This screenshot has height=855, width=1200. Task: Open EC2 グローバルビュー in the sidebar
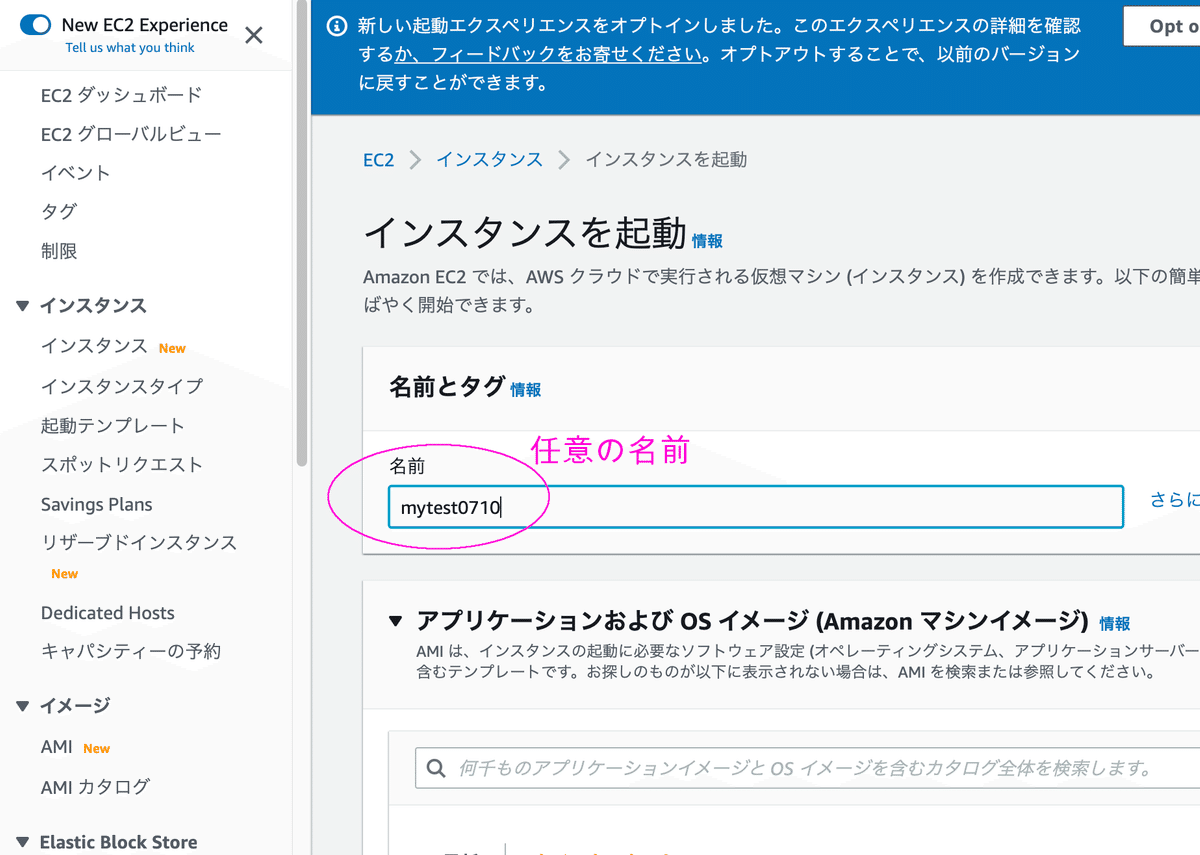131,134
